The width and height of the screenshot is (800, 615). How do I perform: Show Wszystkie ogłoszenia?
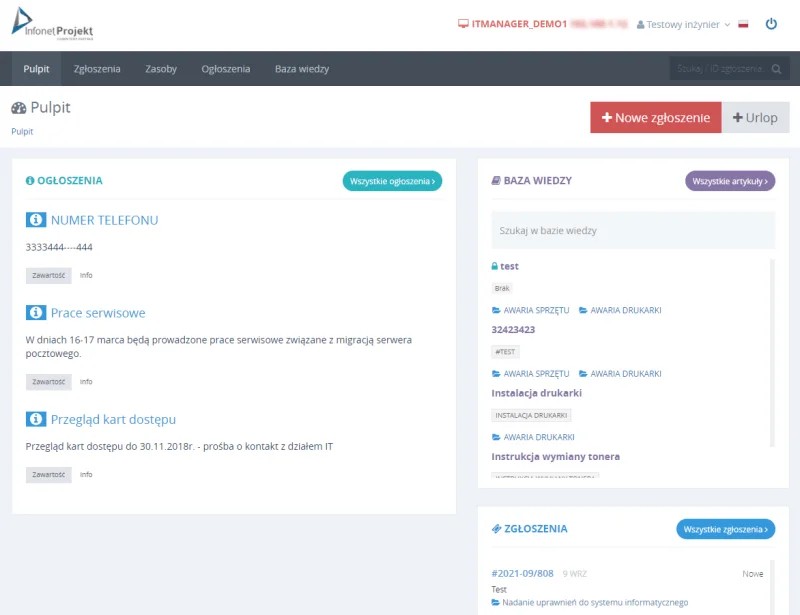pos(392,181)
